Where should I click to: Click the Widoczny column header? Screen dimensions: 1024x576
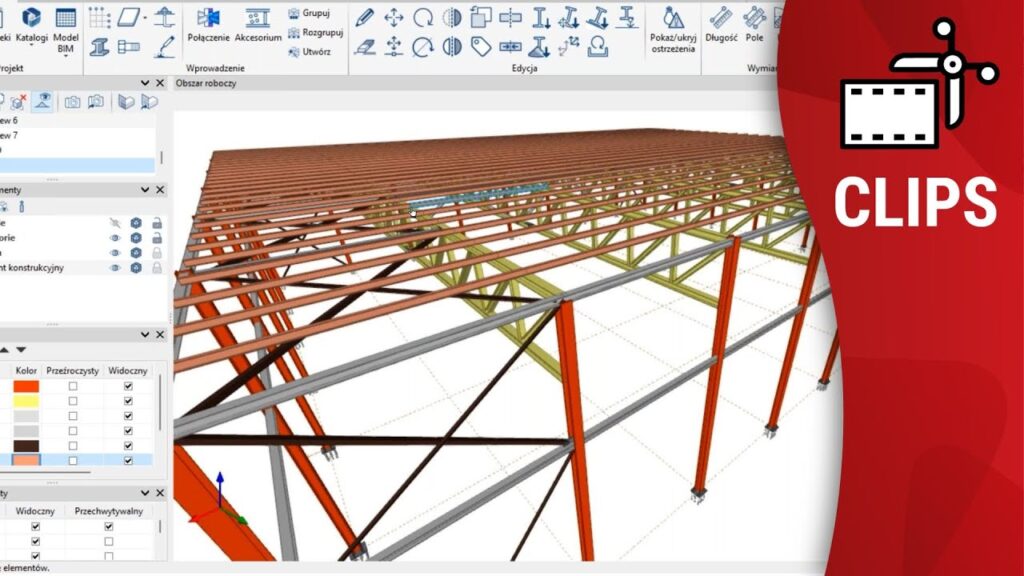(127, 370)
